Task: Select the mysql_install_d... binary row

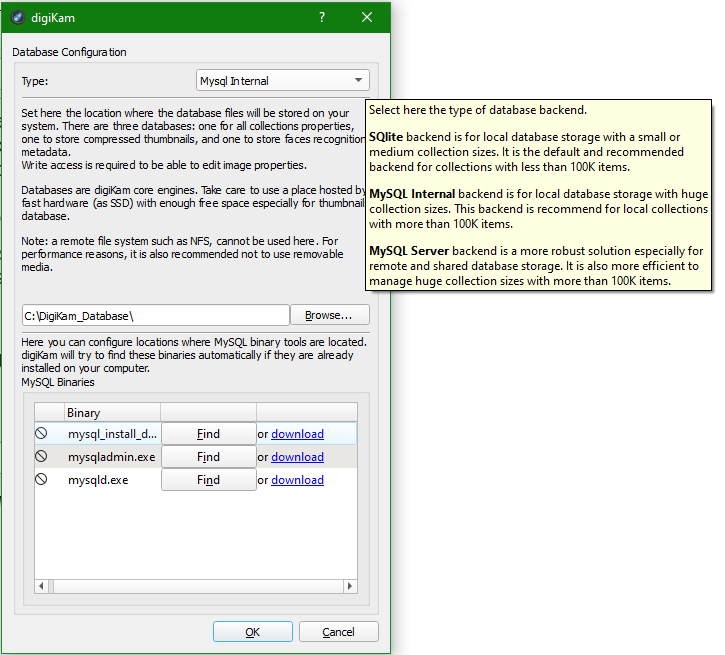Action: pos(196,434)
